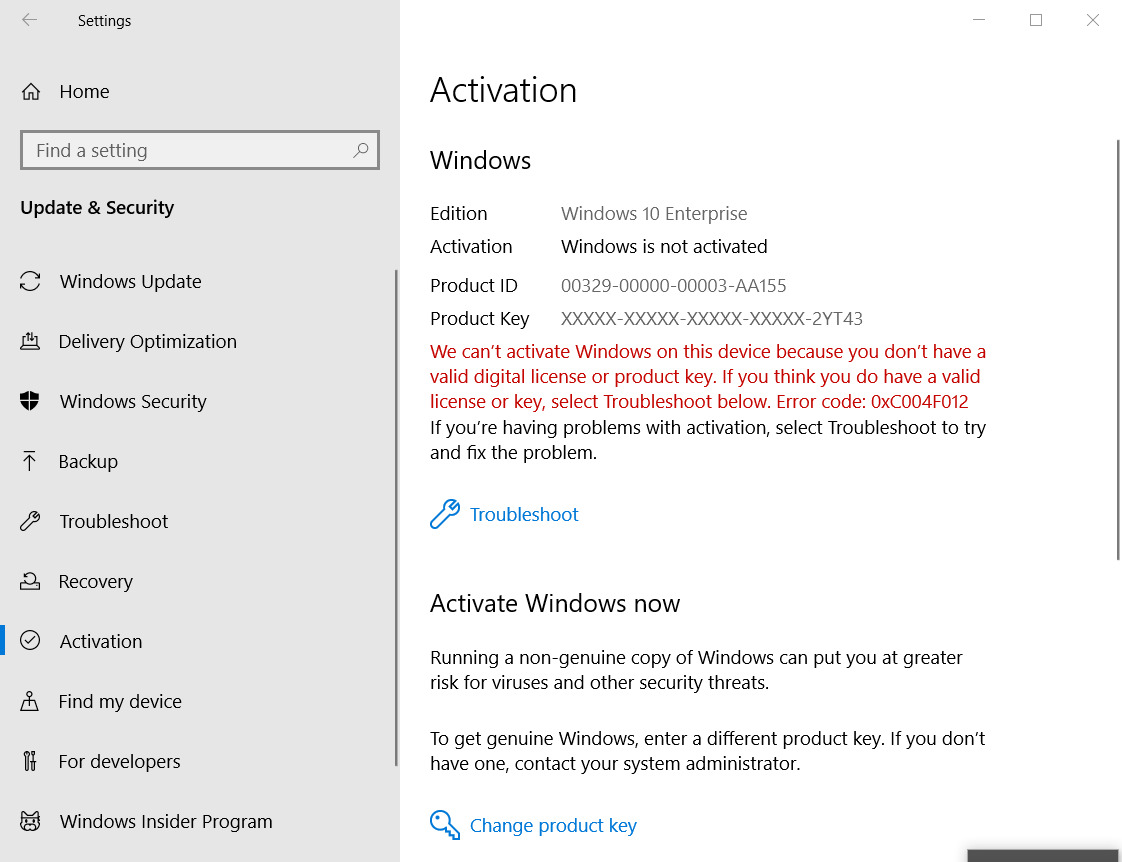This screenshot has width=1122, height=862.
Task: Click the search magnifier icon
Action: pyautogui.click(x=361, y=150)
